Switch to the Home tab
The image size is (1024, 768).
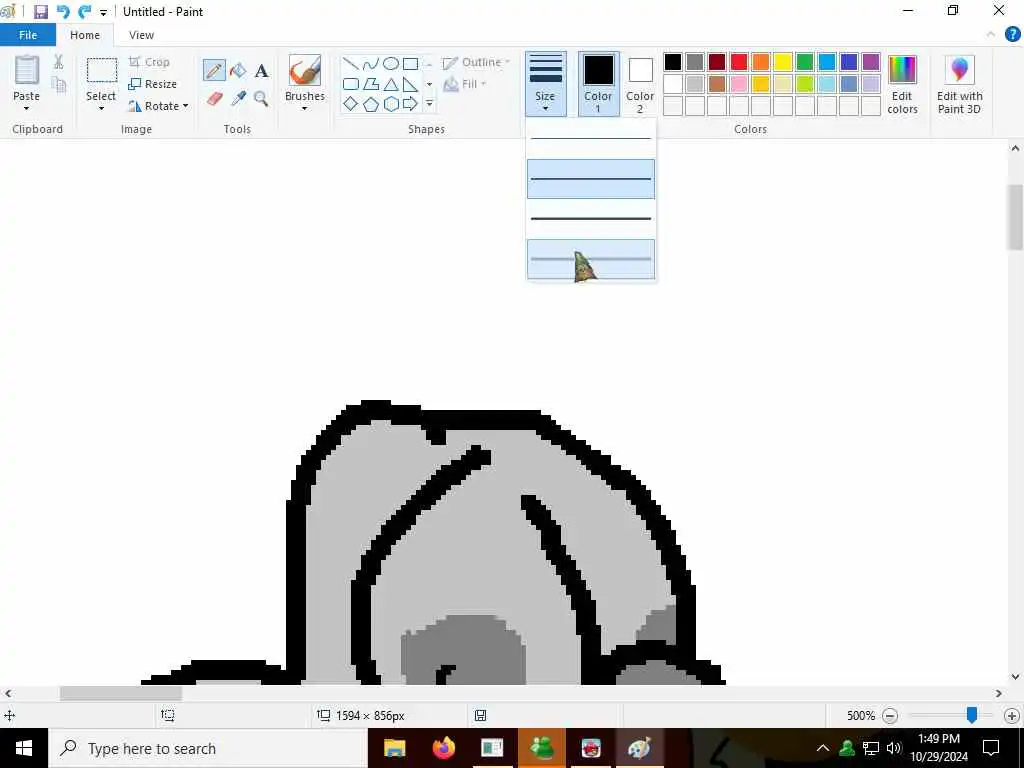(85, 35)
